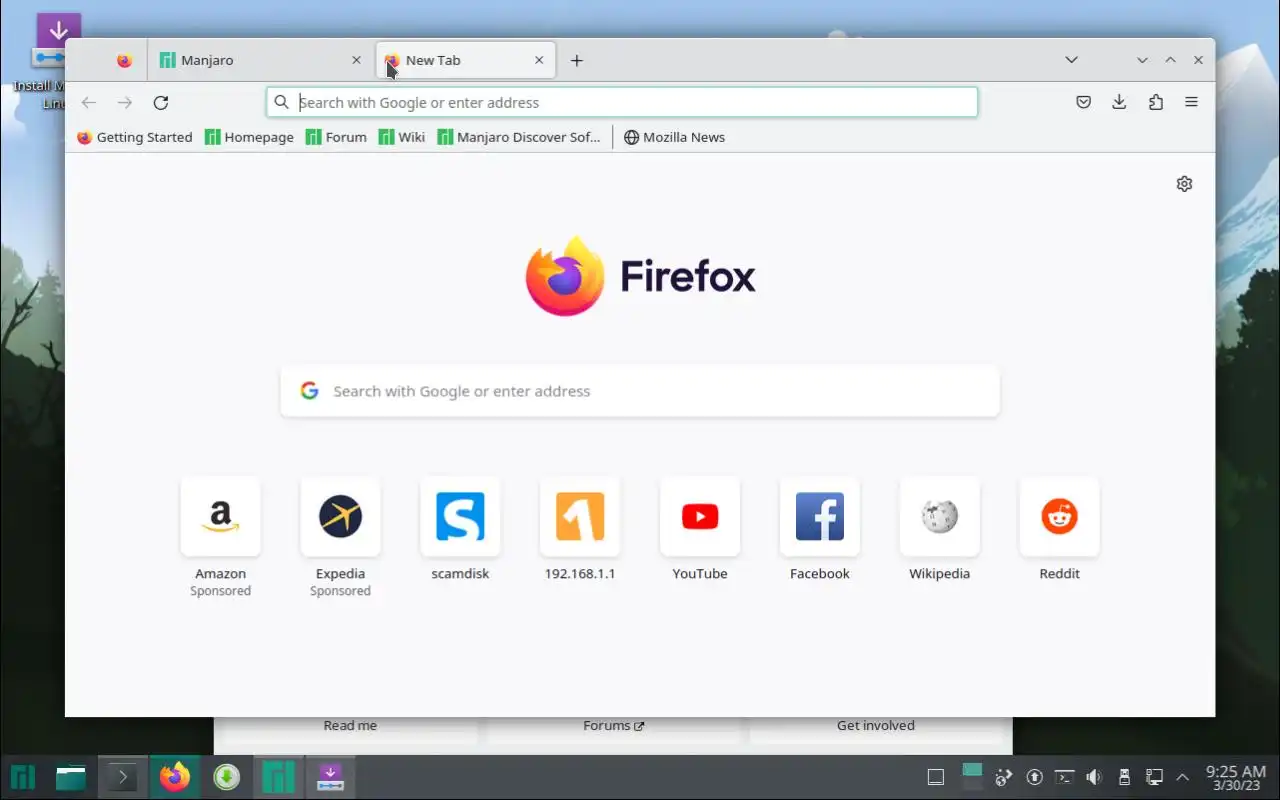Image resolution: width=1280 pixels, height=800 pixels.
Task: Open the Homepage bookmark
Action: (x=249, y=137)
